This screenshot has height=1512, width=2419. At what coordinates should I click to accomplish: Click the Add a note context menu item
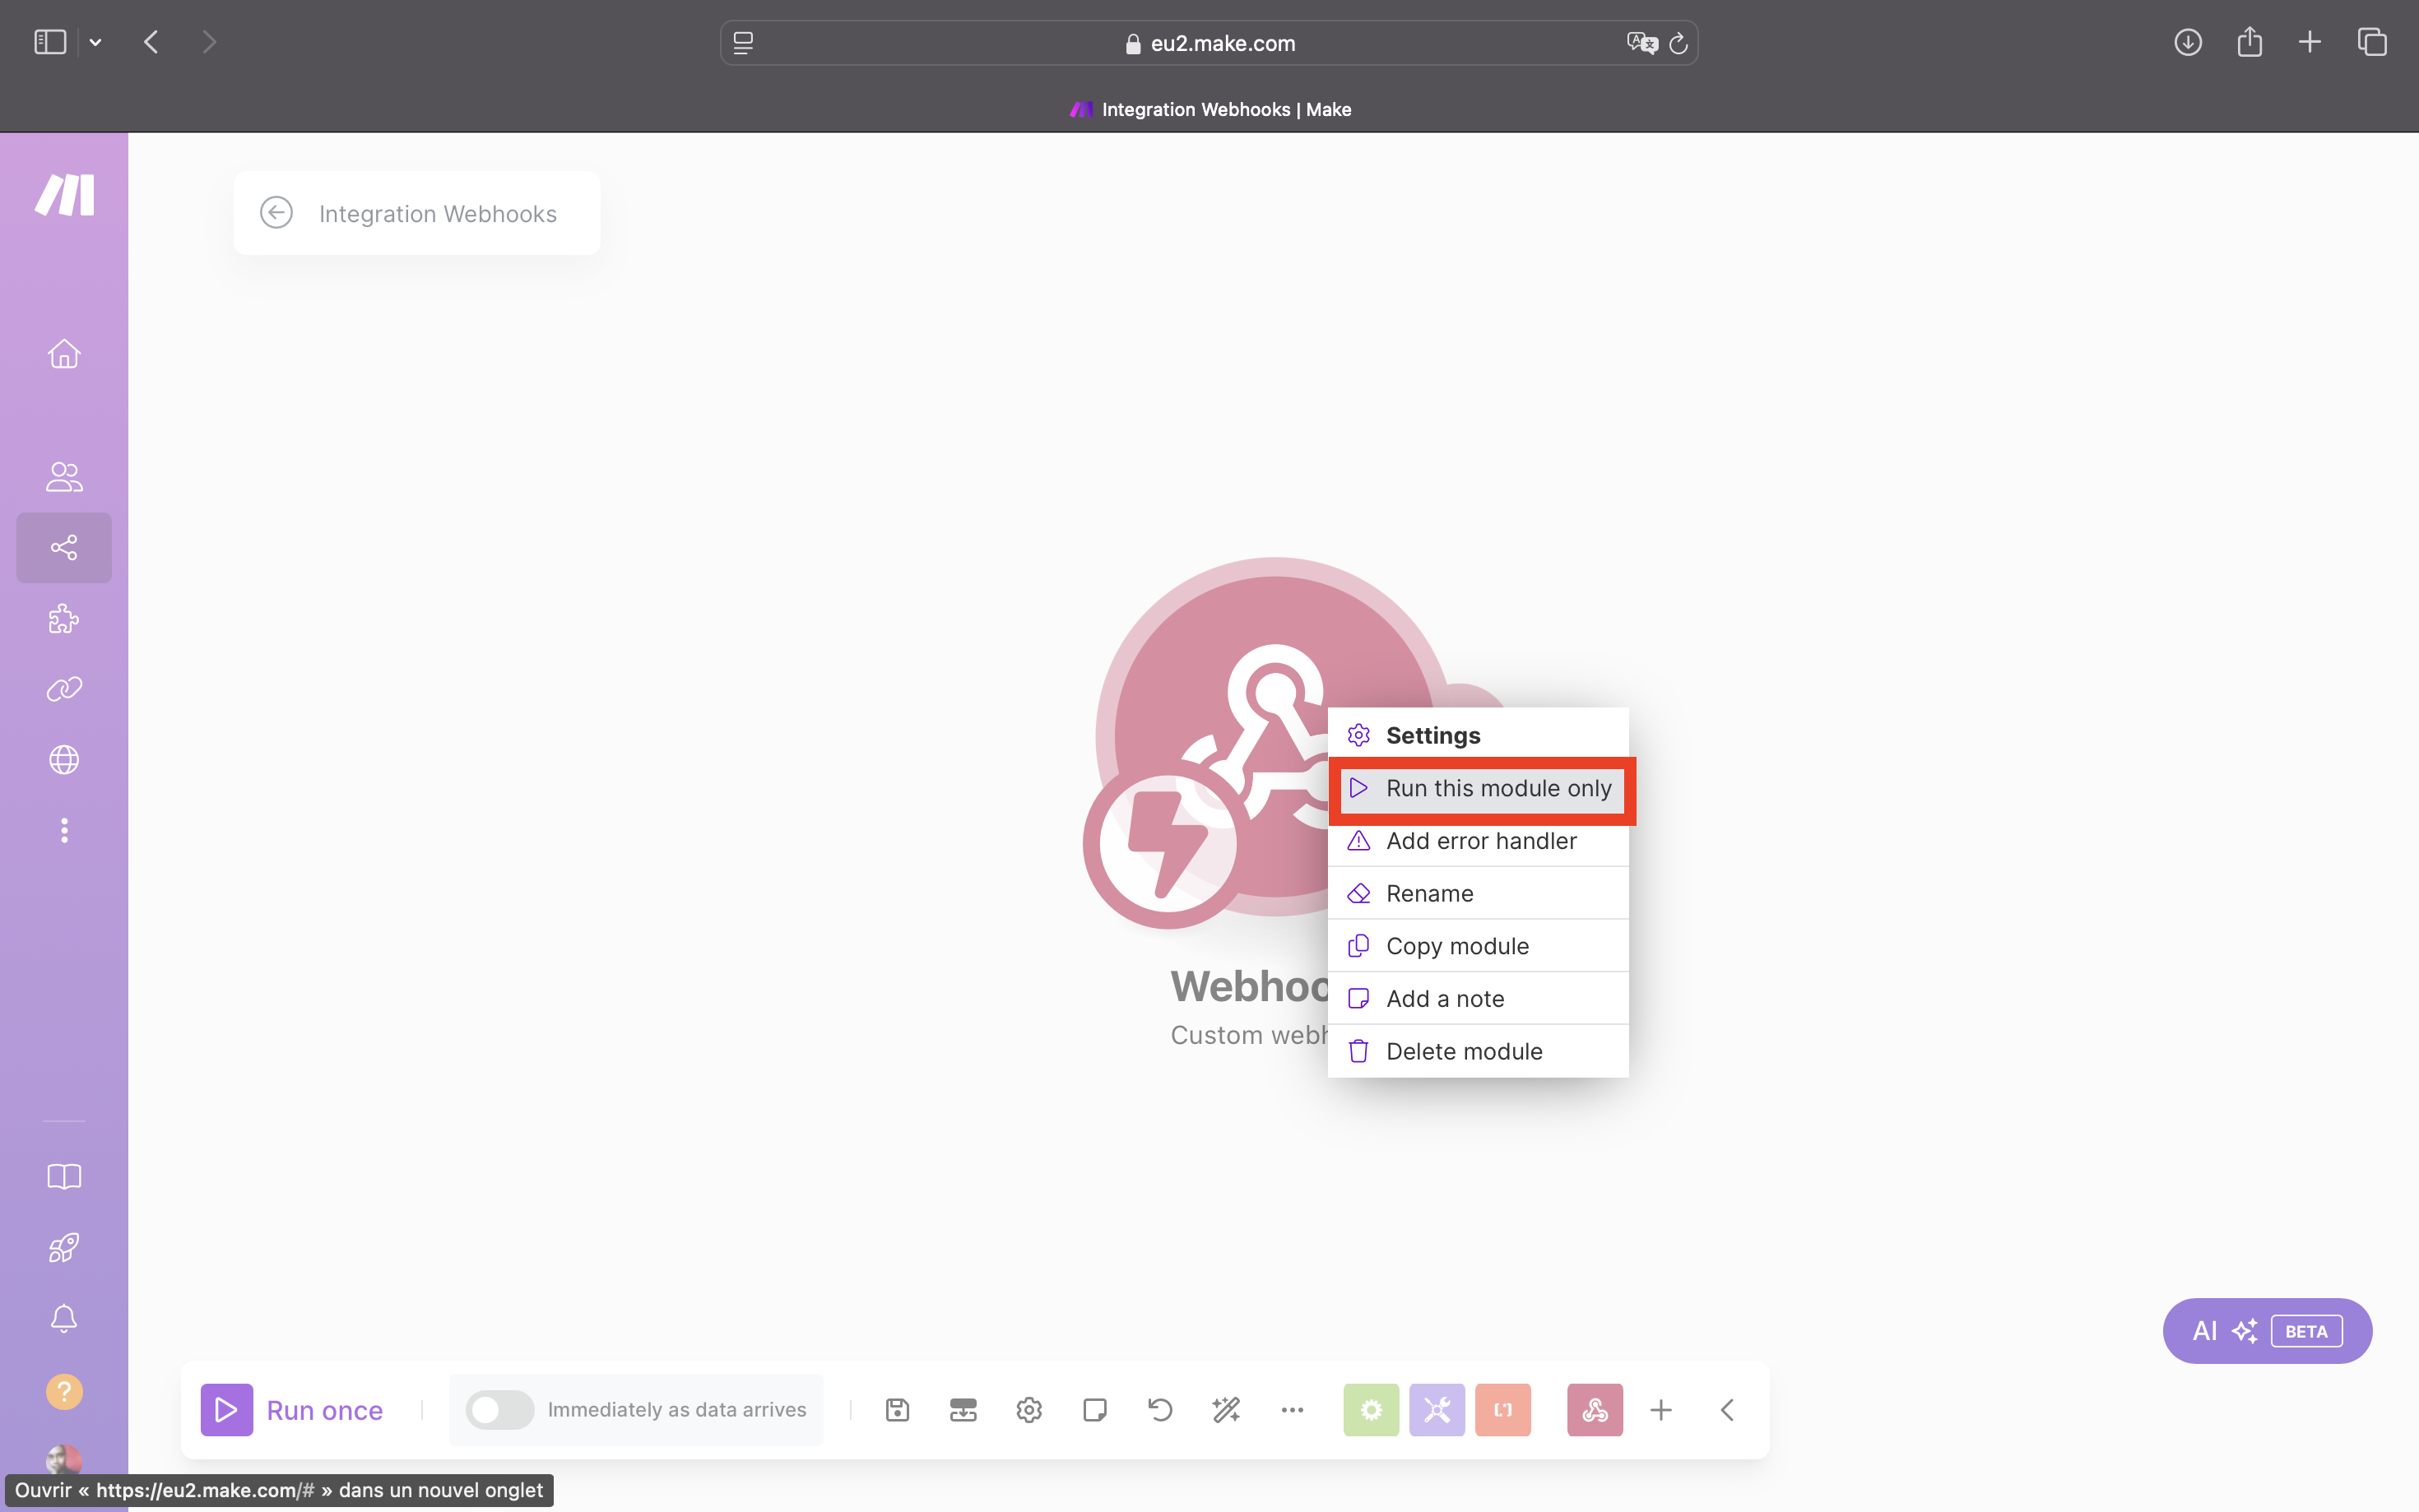1446,998
